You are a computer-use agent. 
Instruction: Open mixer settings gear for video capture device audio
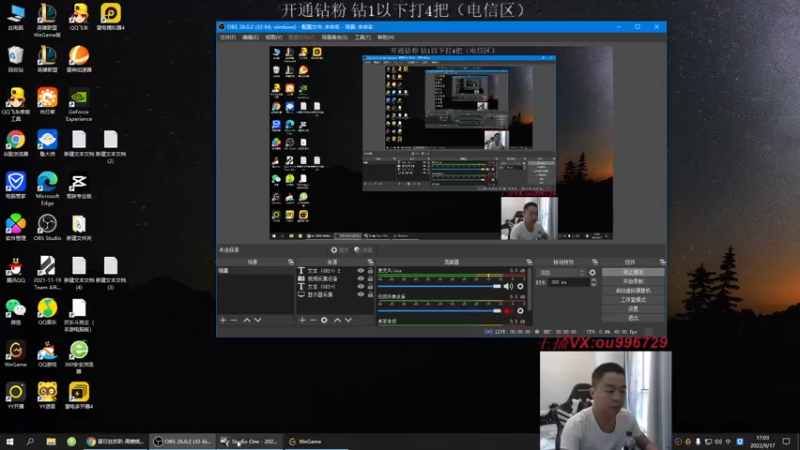click(x=520, y=311)
